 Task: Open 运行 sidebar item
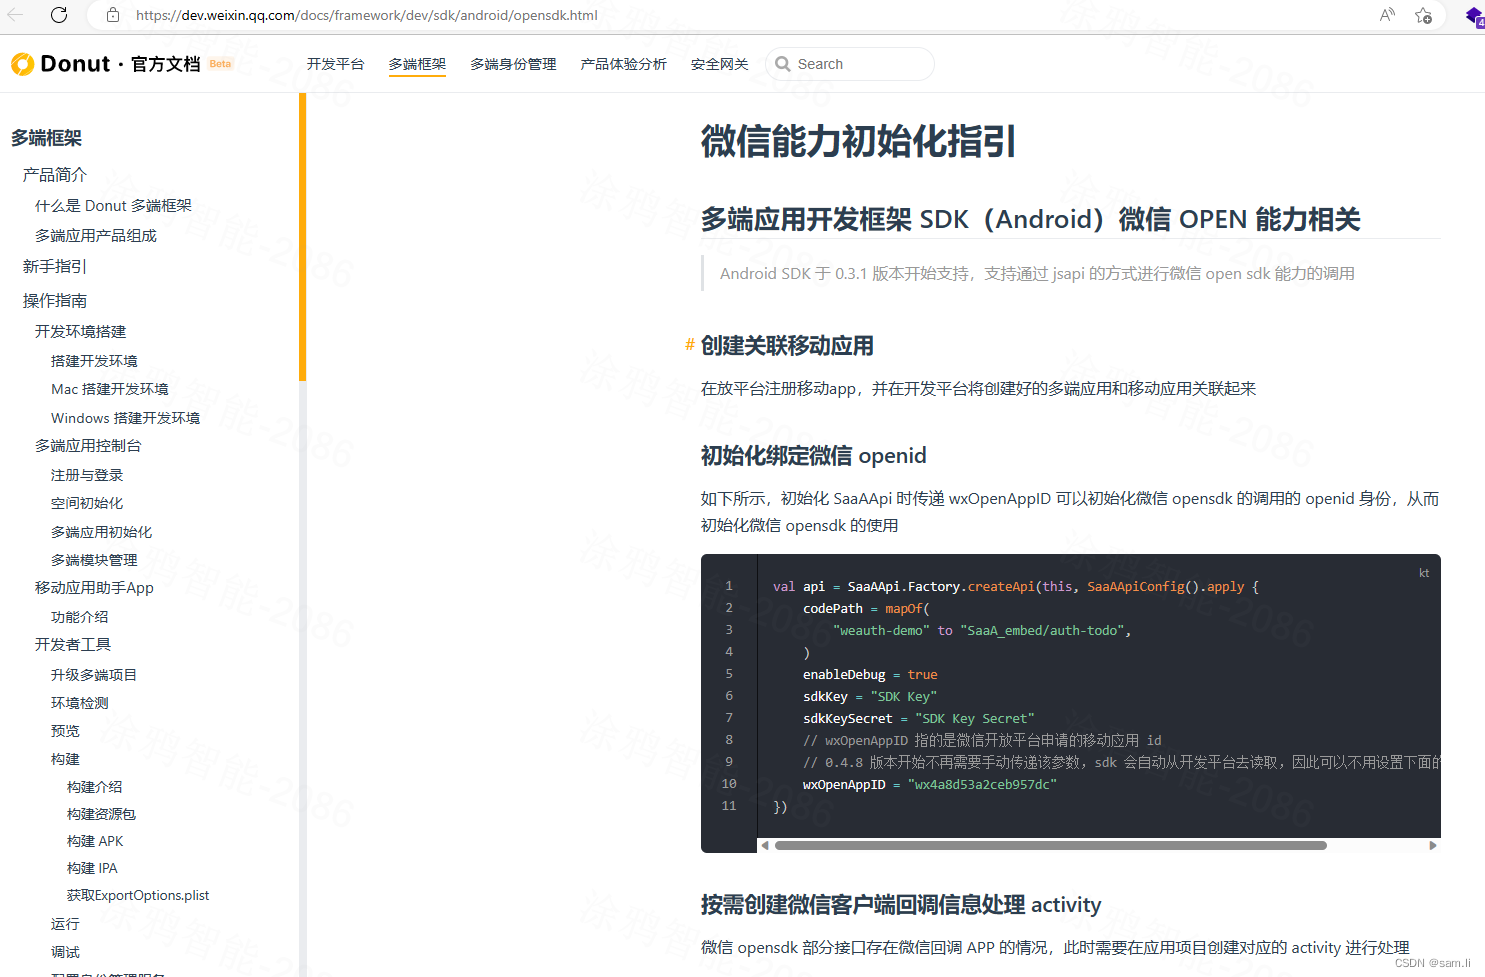(65, 924)
